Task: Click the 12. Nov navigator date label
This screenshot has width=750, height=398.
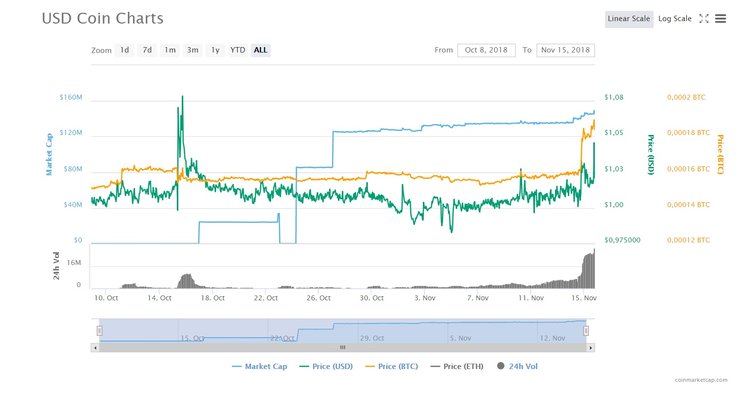Action: click(x=552, y=338)
